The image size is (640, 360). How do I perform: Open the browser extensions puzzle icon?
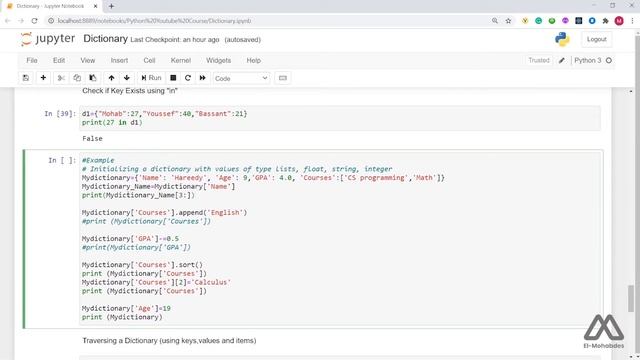point(605,21)
